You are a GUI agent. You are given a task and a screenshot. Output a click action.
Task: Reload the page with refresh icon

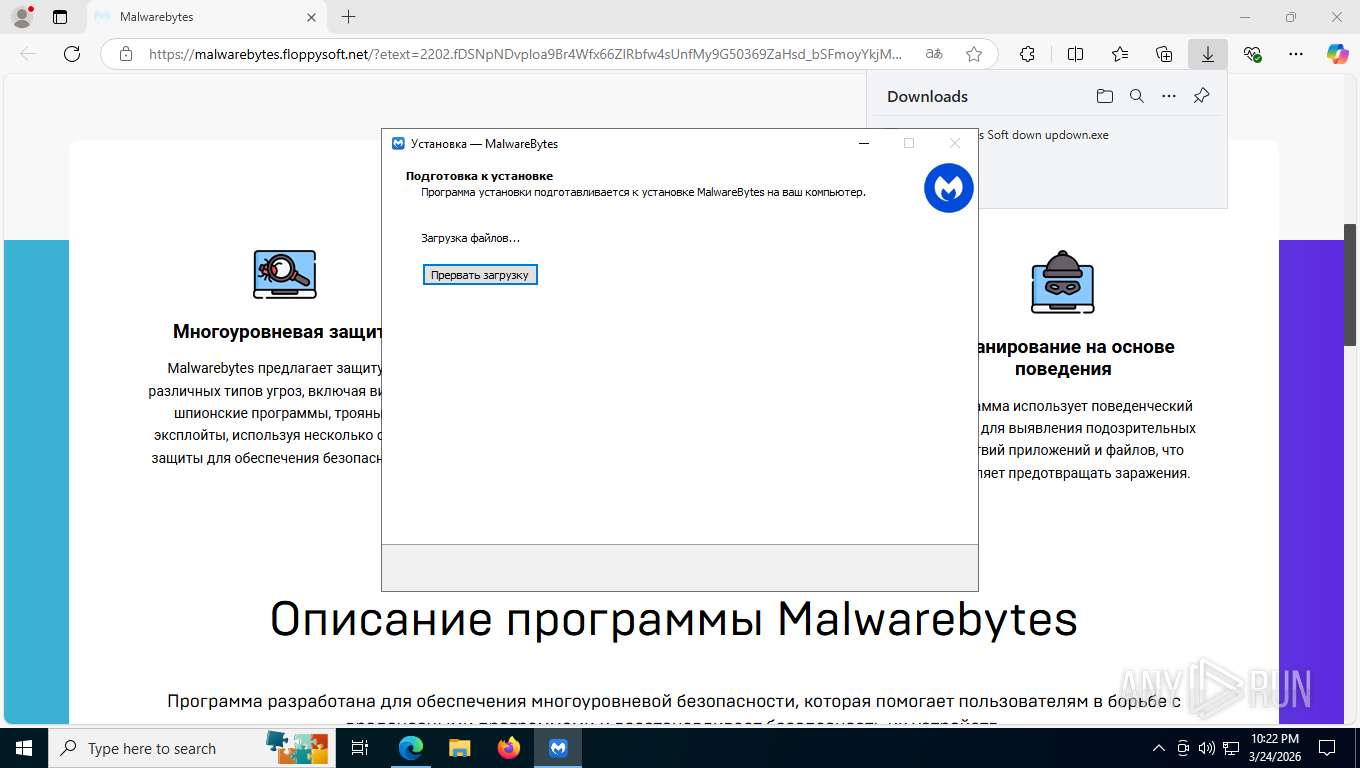click(72, 54)
